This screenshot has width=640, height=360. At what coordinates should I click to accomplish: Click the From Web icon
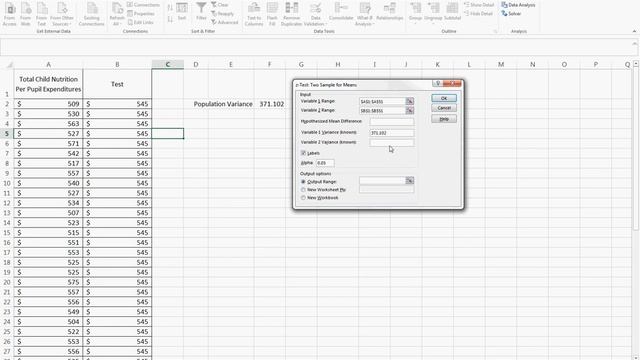(x=25, y=14)
